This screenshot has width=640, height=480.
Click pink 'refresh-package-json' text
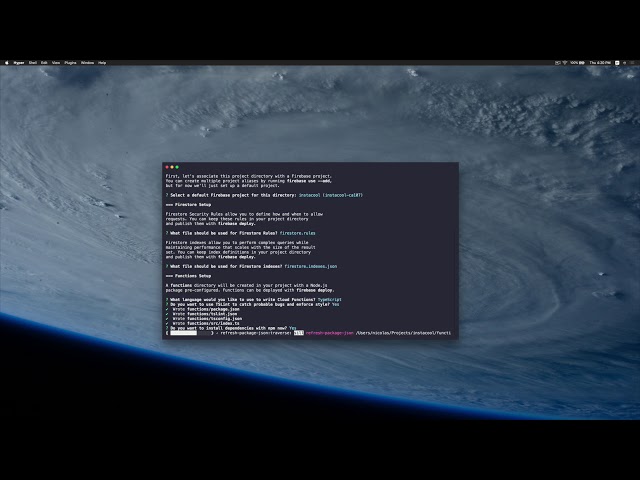[x=329, y=333]
